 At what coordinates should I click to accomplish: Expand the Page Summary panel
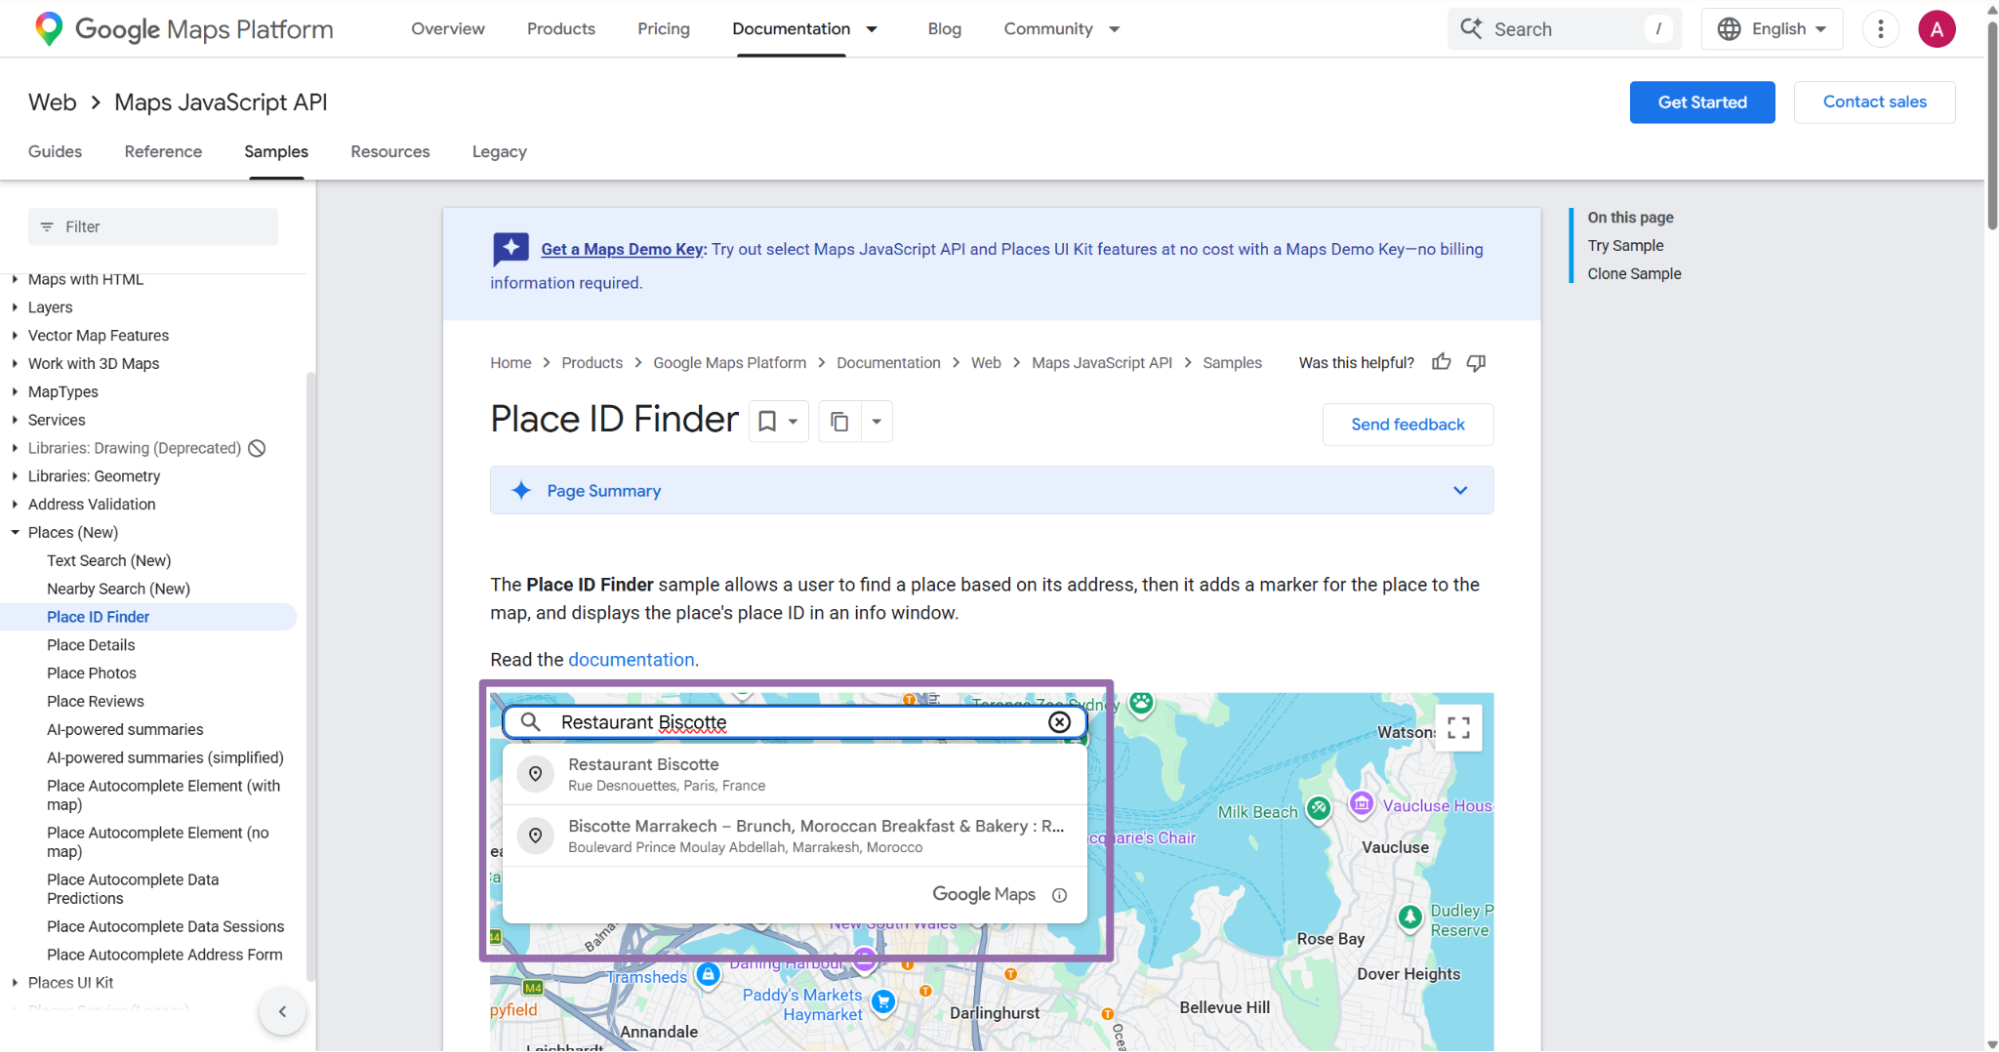pyautogui.click(x=1460, y=490)
